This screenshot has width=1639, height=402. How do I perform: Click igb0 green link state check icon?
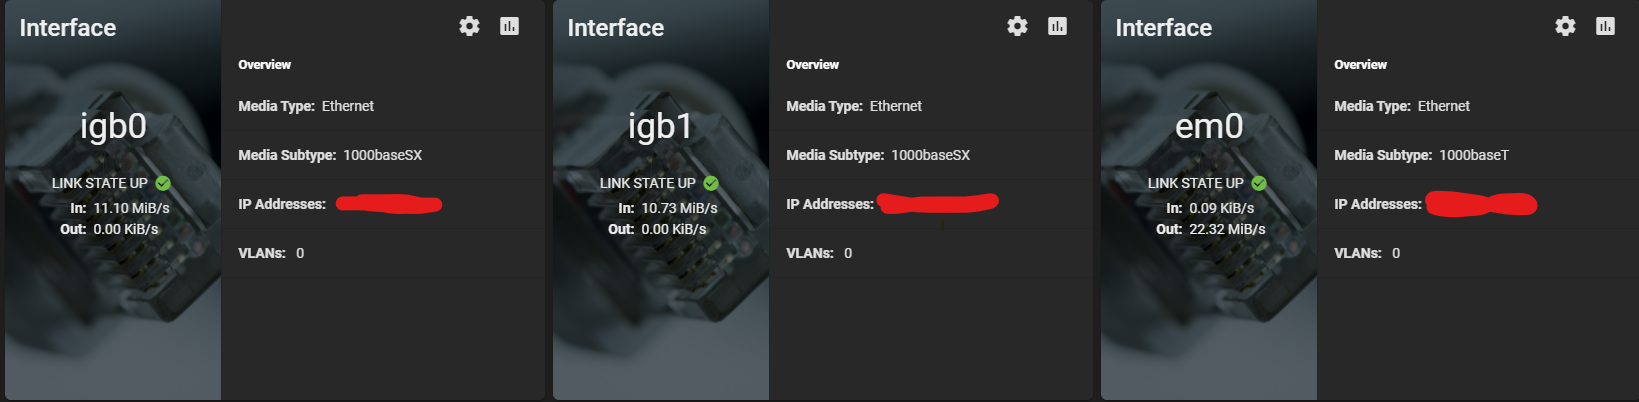[x=163, y=183]
